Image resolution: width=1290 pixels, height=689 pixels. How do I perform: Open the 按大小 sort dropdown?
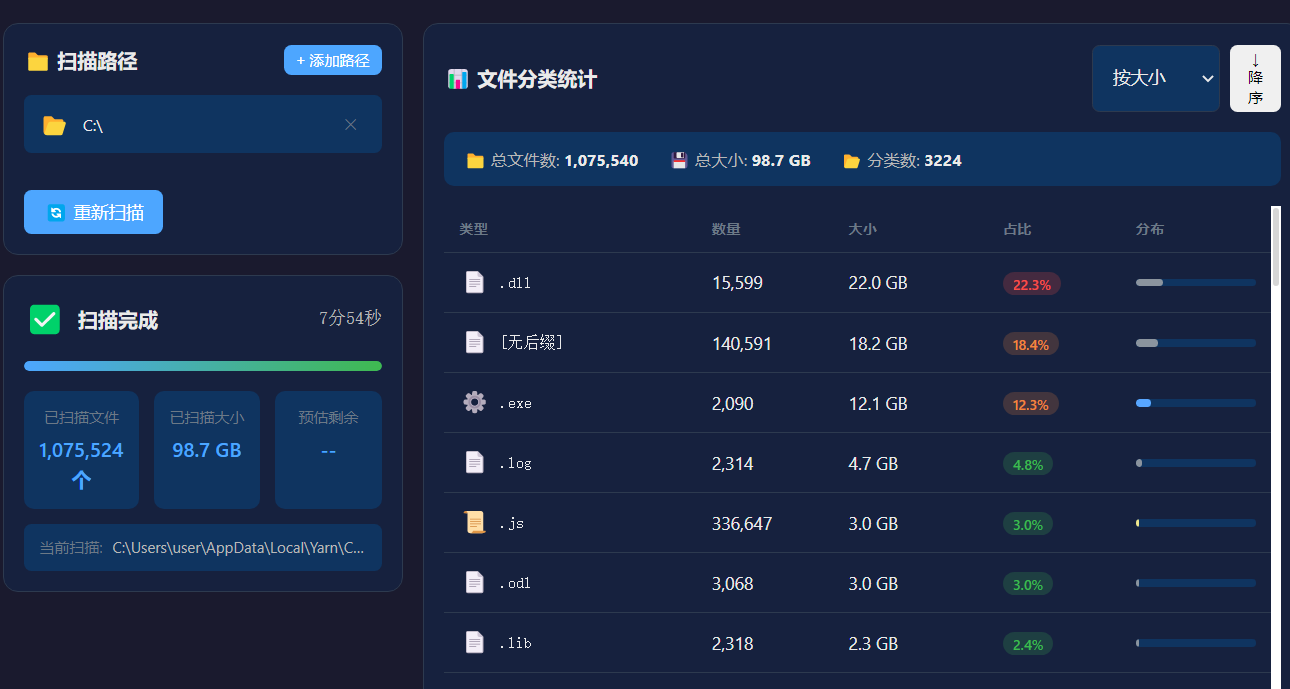coord(1156,78)
